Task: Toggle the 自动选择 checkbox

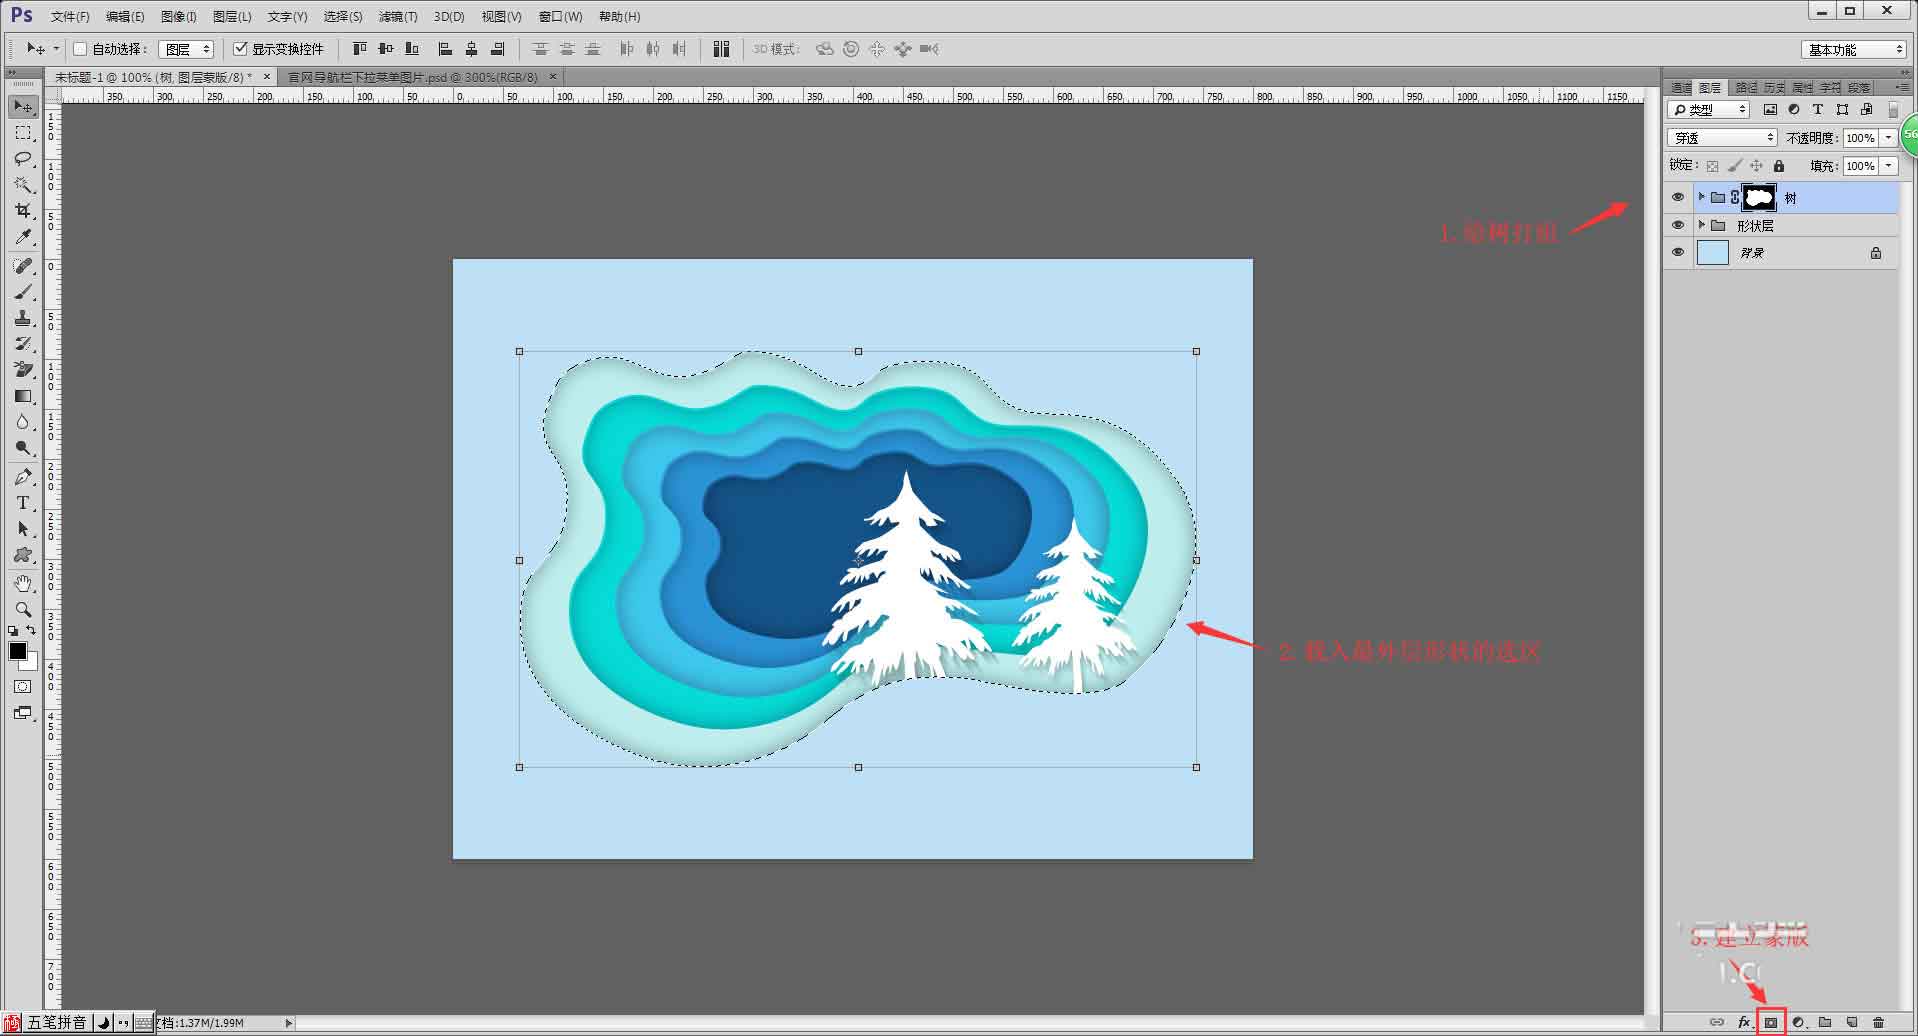Action: click(81, 49)
